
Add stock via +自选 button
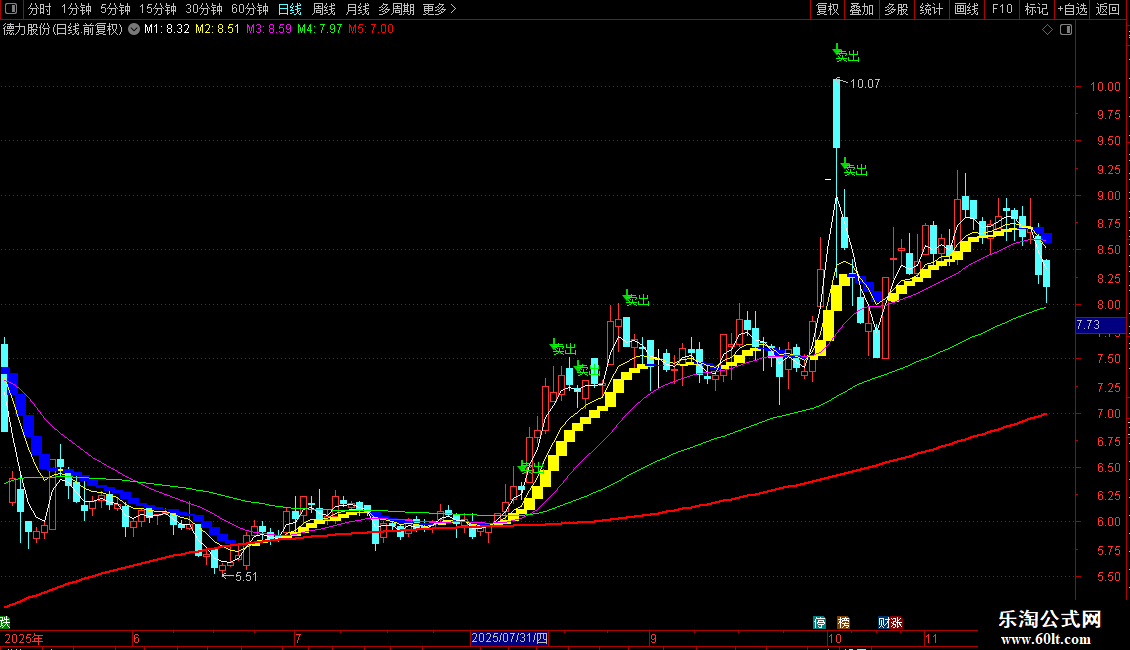pos(1072,9)
